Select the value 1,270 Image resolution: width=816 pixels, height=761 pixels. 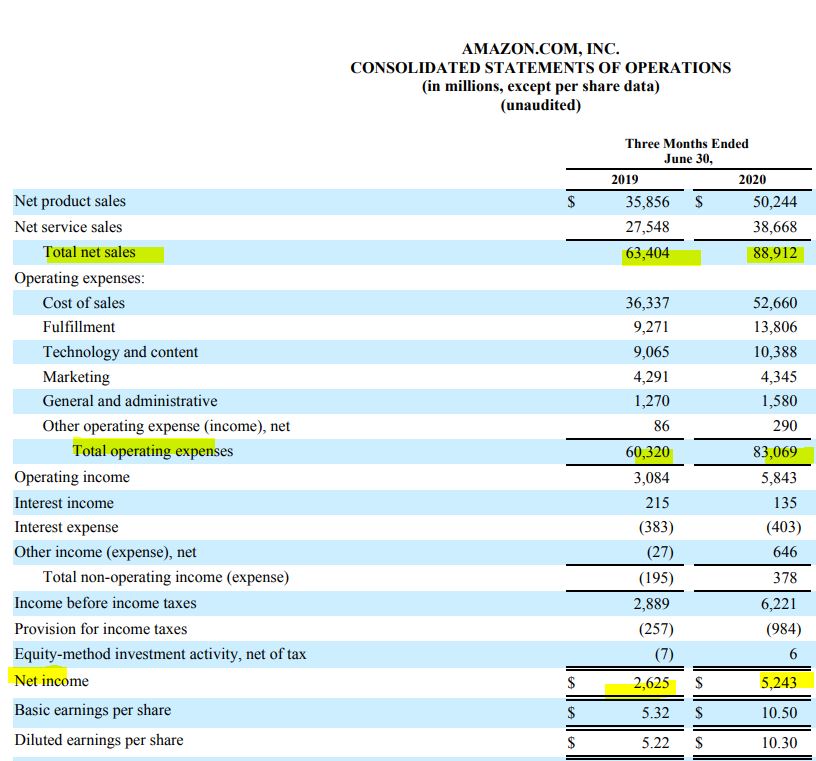[651, 401]
